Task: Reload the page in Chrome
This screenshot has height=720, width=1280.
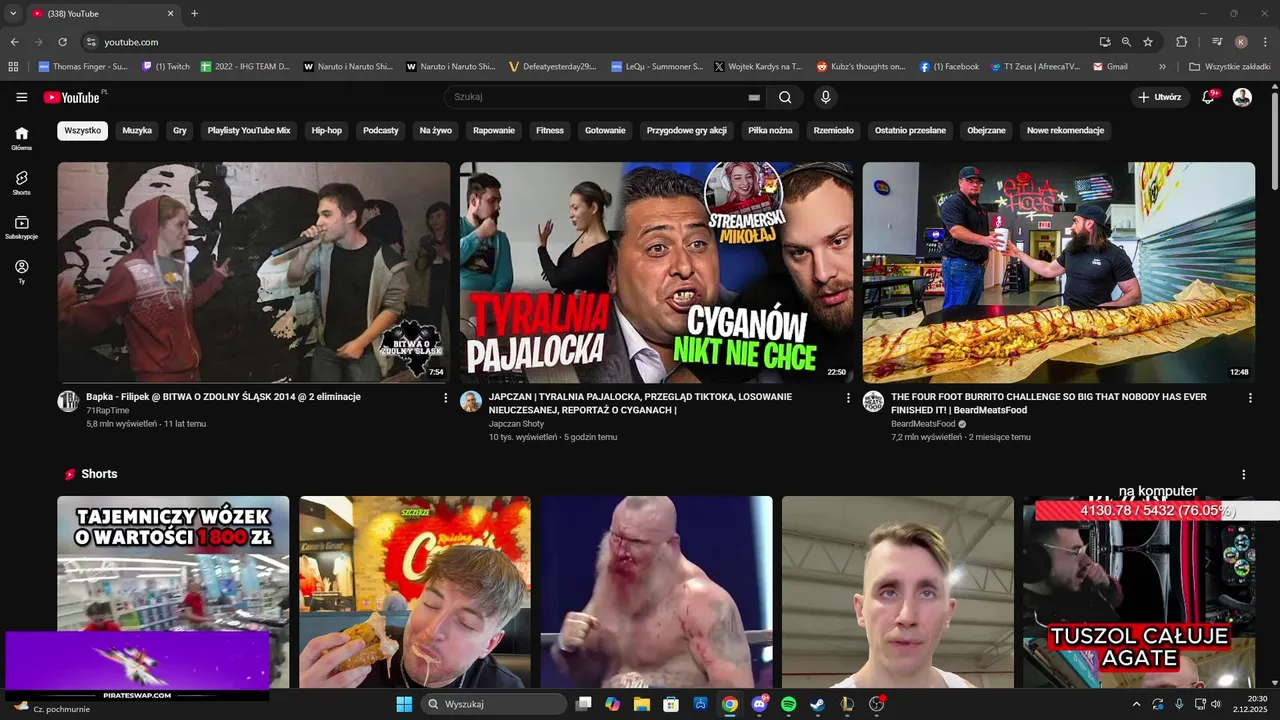Action: (62, 42)
